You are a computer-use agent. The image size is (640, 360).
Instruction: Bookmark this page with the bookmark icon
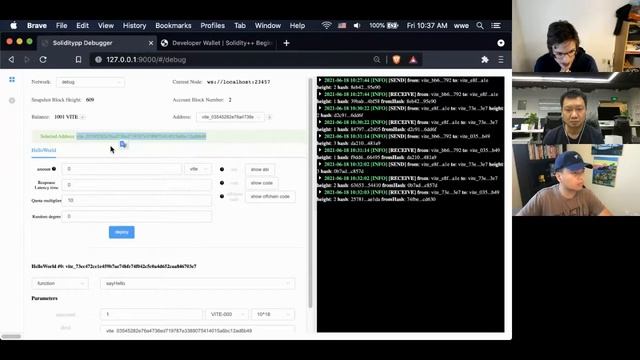point(78,60)
